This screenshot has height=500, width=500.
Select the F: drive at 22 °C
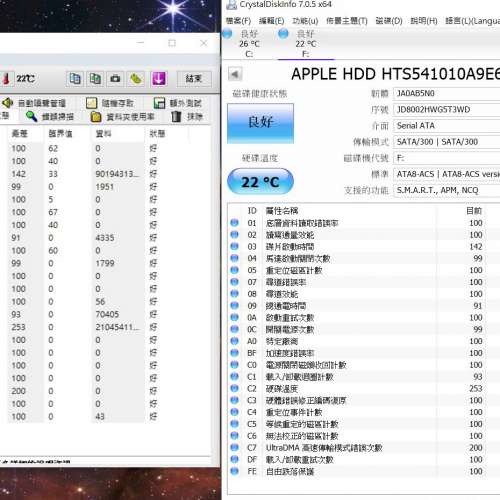[x=306, y=44]
